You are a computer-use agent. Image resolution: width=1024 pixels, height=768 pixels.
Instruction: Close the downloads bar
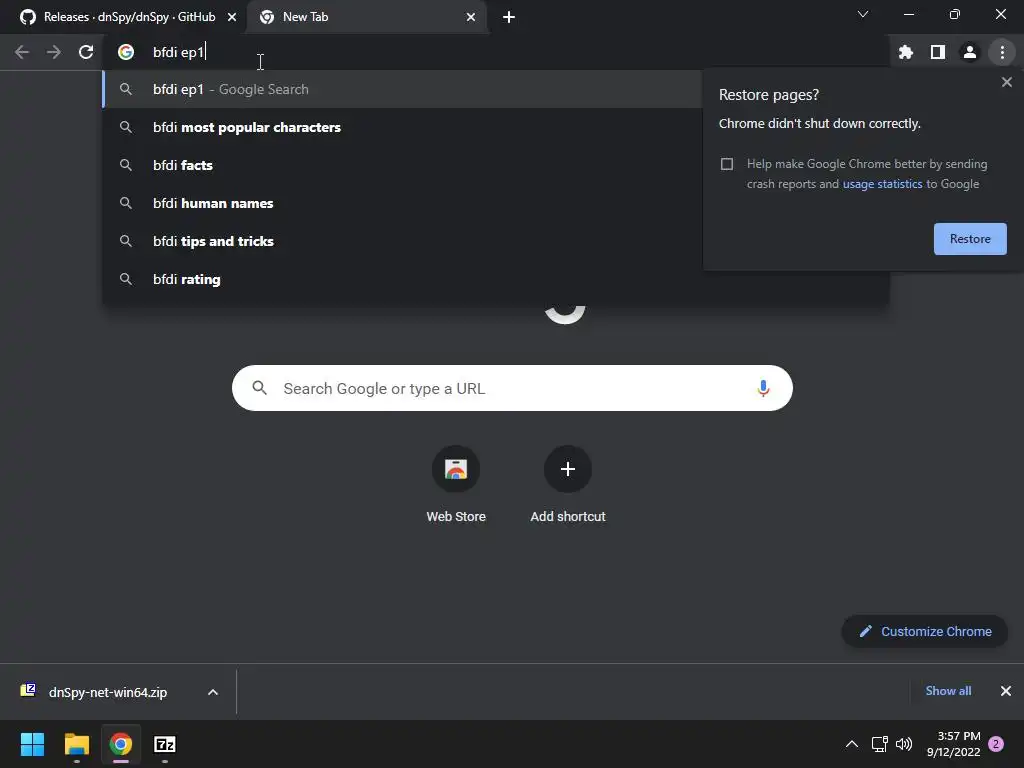(1006, 691)
